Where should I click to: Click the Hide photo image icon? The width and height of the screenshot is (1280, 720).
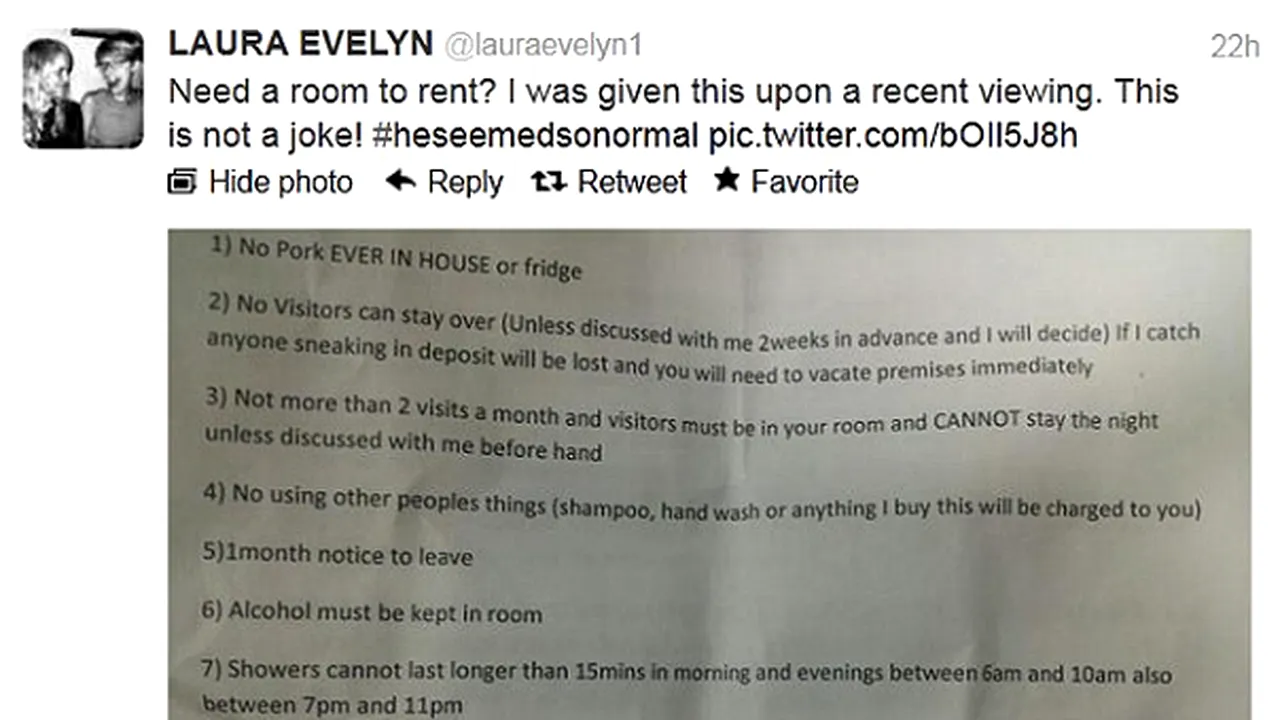coord(183,182)
